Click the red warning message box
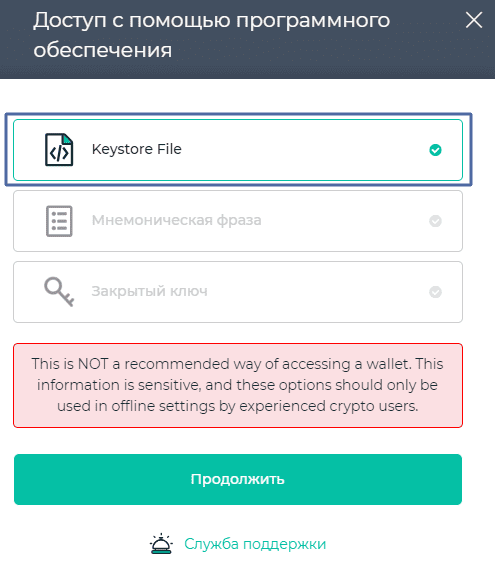The image size is (495, 579). click(238, 386)
